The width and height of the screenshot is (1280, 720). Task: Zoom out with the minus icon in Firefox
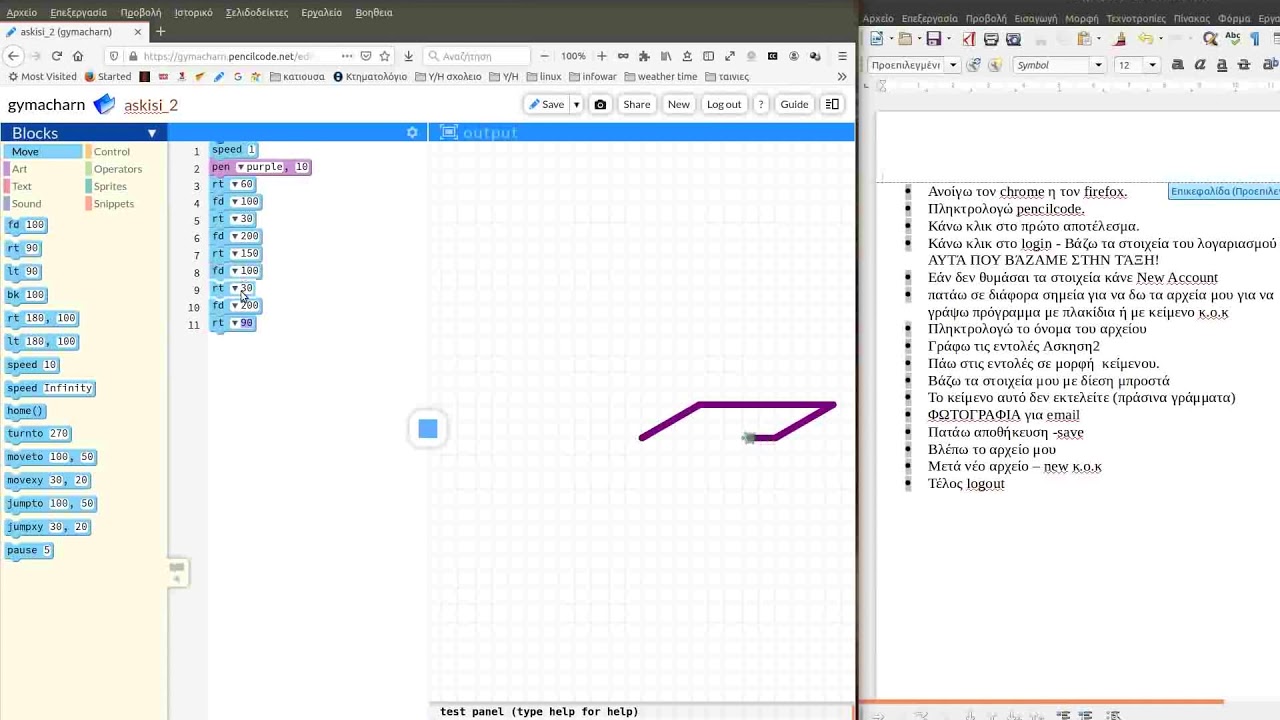click(x=544, y=56)
